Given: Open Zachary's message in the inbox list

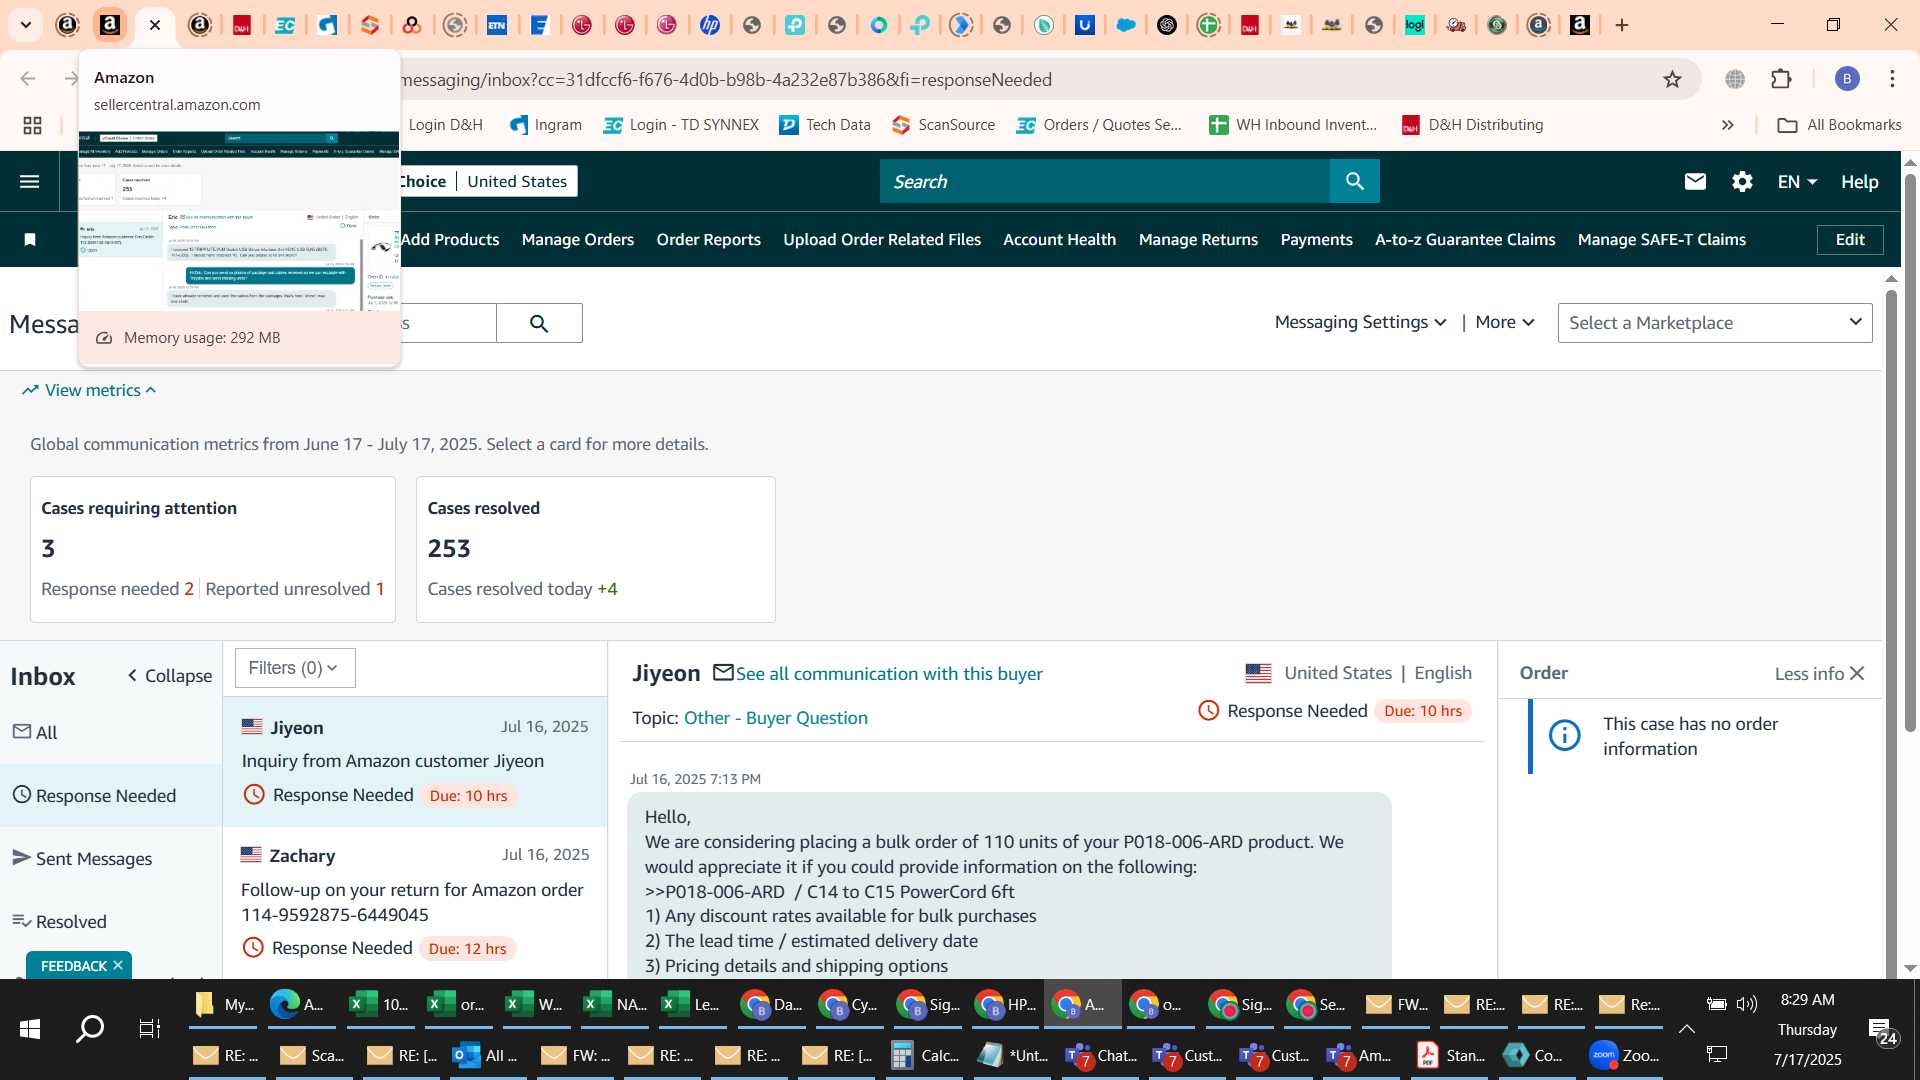Looking at the screenshot, I should [415, 902].
